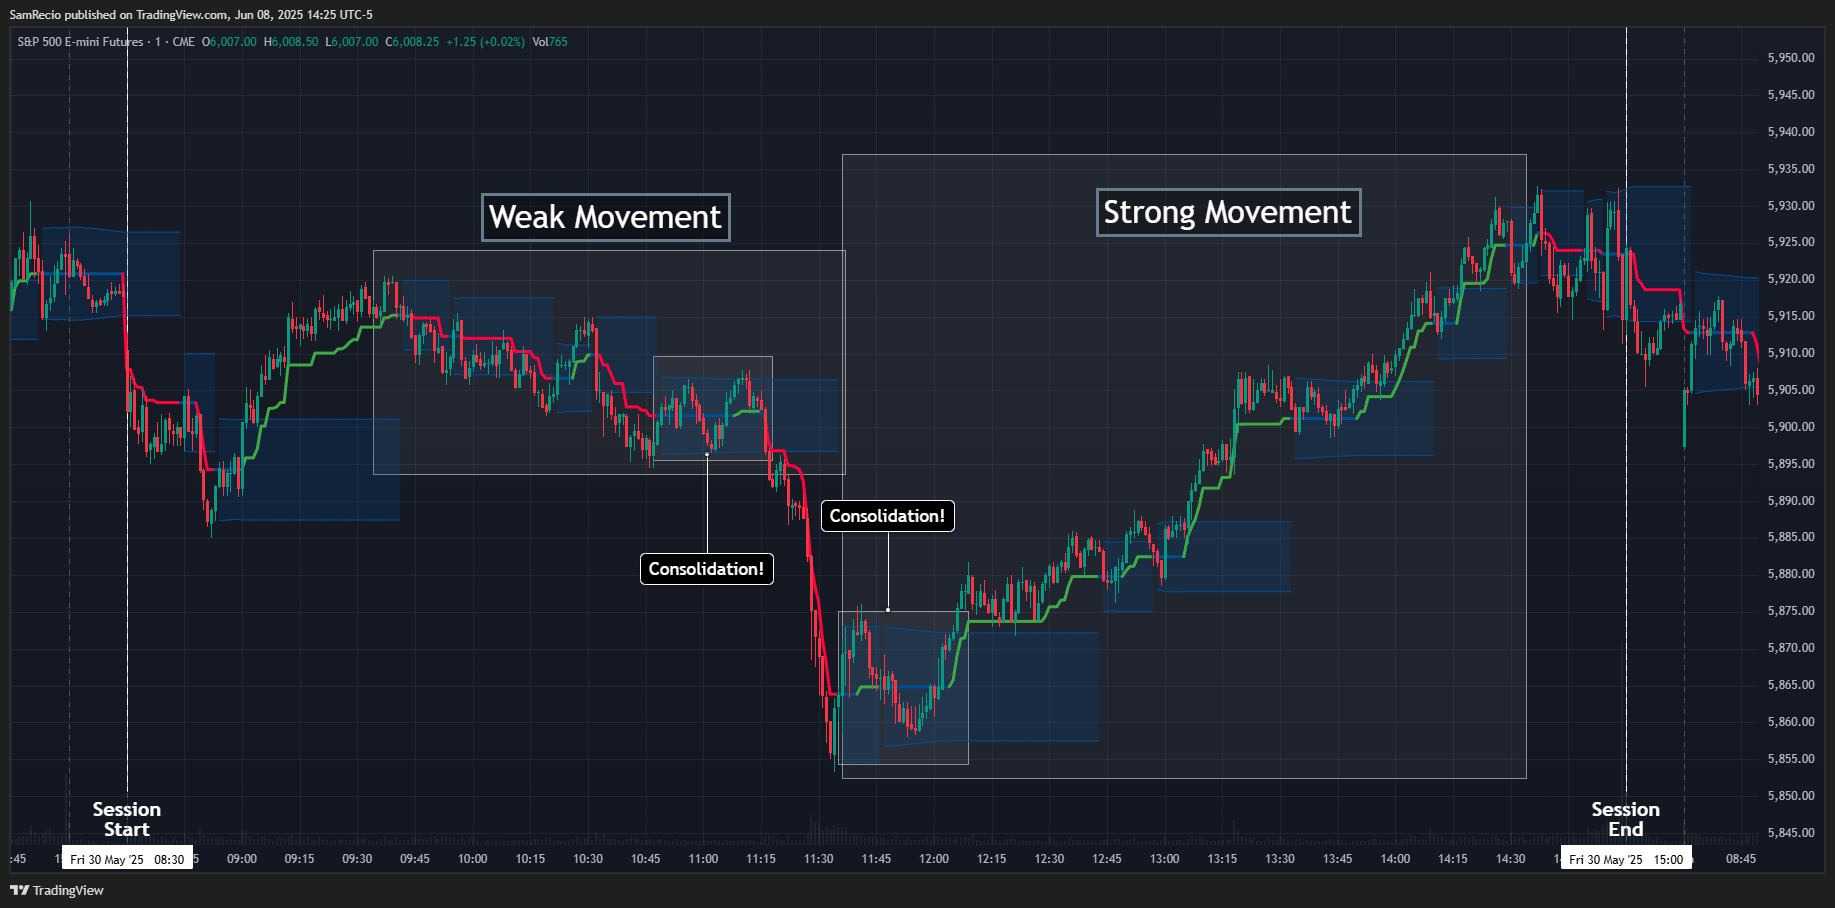Screen dimensions: 1835x908
Task: Click the 12:15 time axis label
Action: (x=992, y=859)
